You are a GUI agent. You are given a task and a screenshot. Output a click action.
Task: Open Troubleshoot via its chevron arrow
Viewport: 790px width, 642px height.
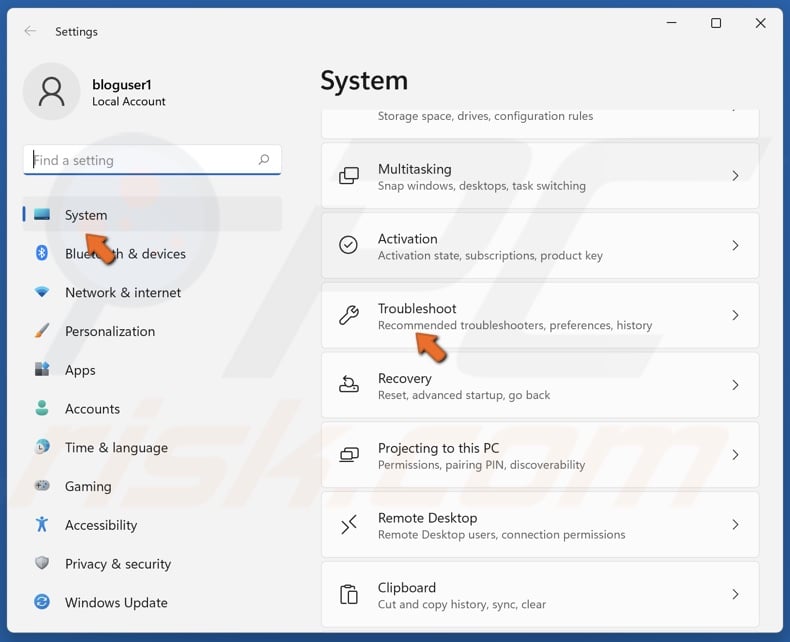click(x=735, y=315)
